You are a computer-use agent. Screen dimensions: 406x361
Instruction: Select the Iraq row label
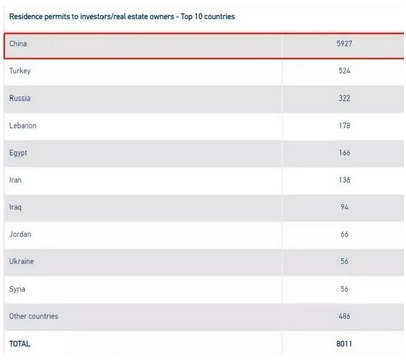[x=15, y=208]
